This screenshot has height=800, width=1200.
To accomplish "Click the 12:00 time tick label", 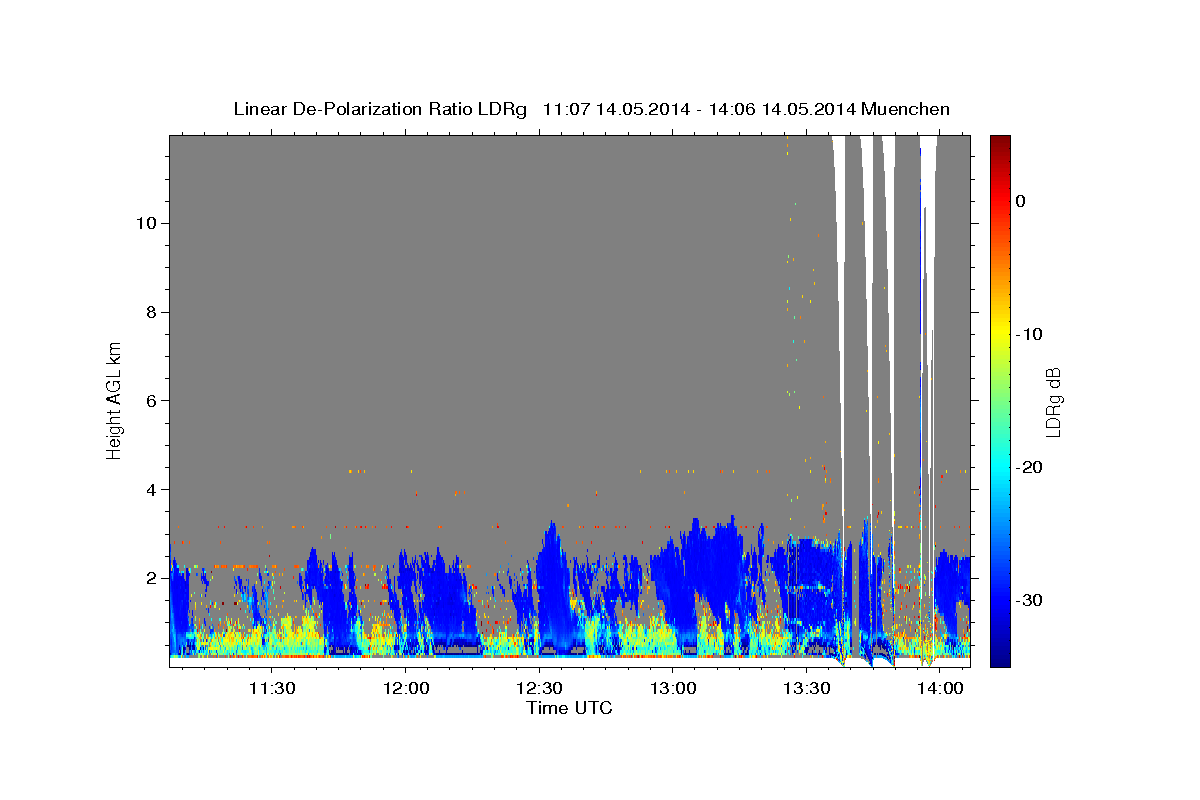I will (x=406, y=688).
